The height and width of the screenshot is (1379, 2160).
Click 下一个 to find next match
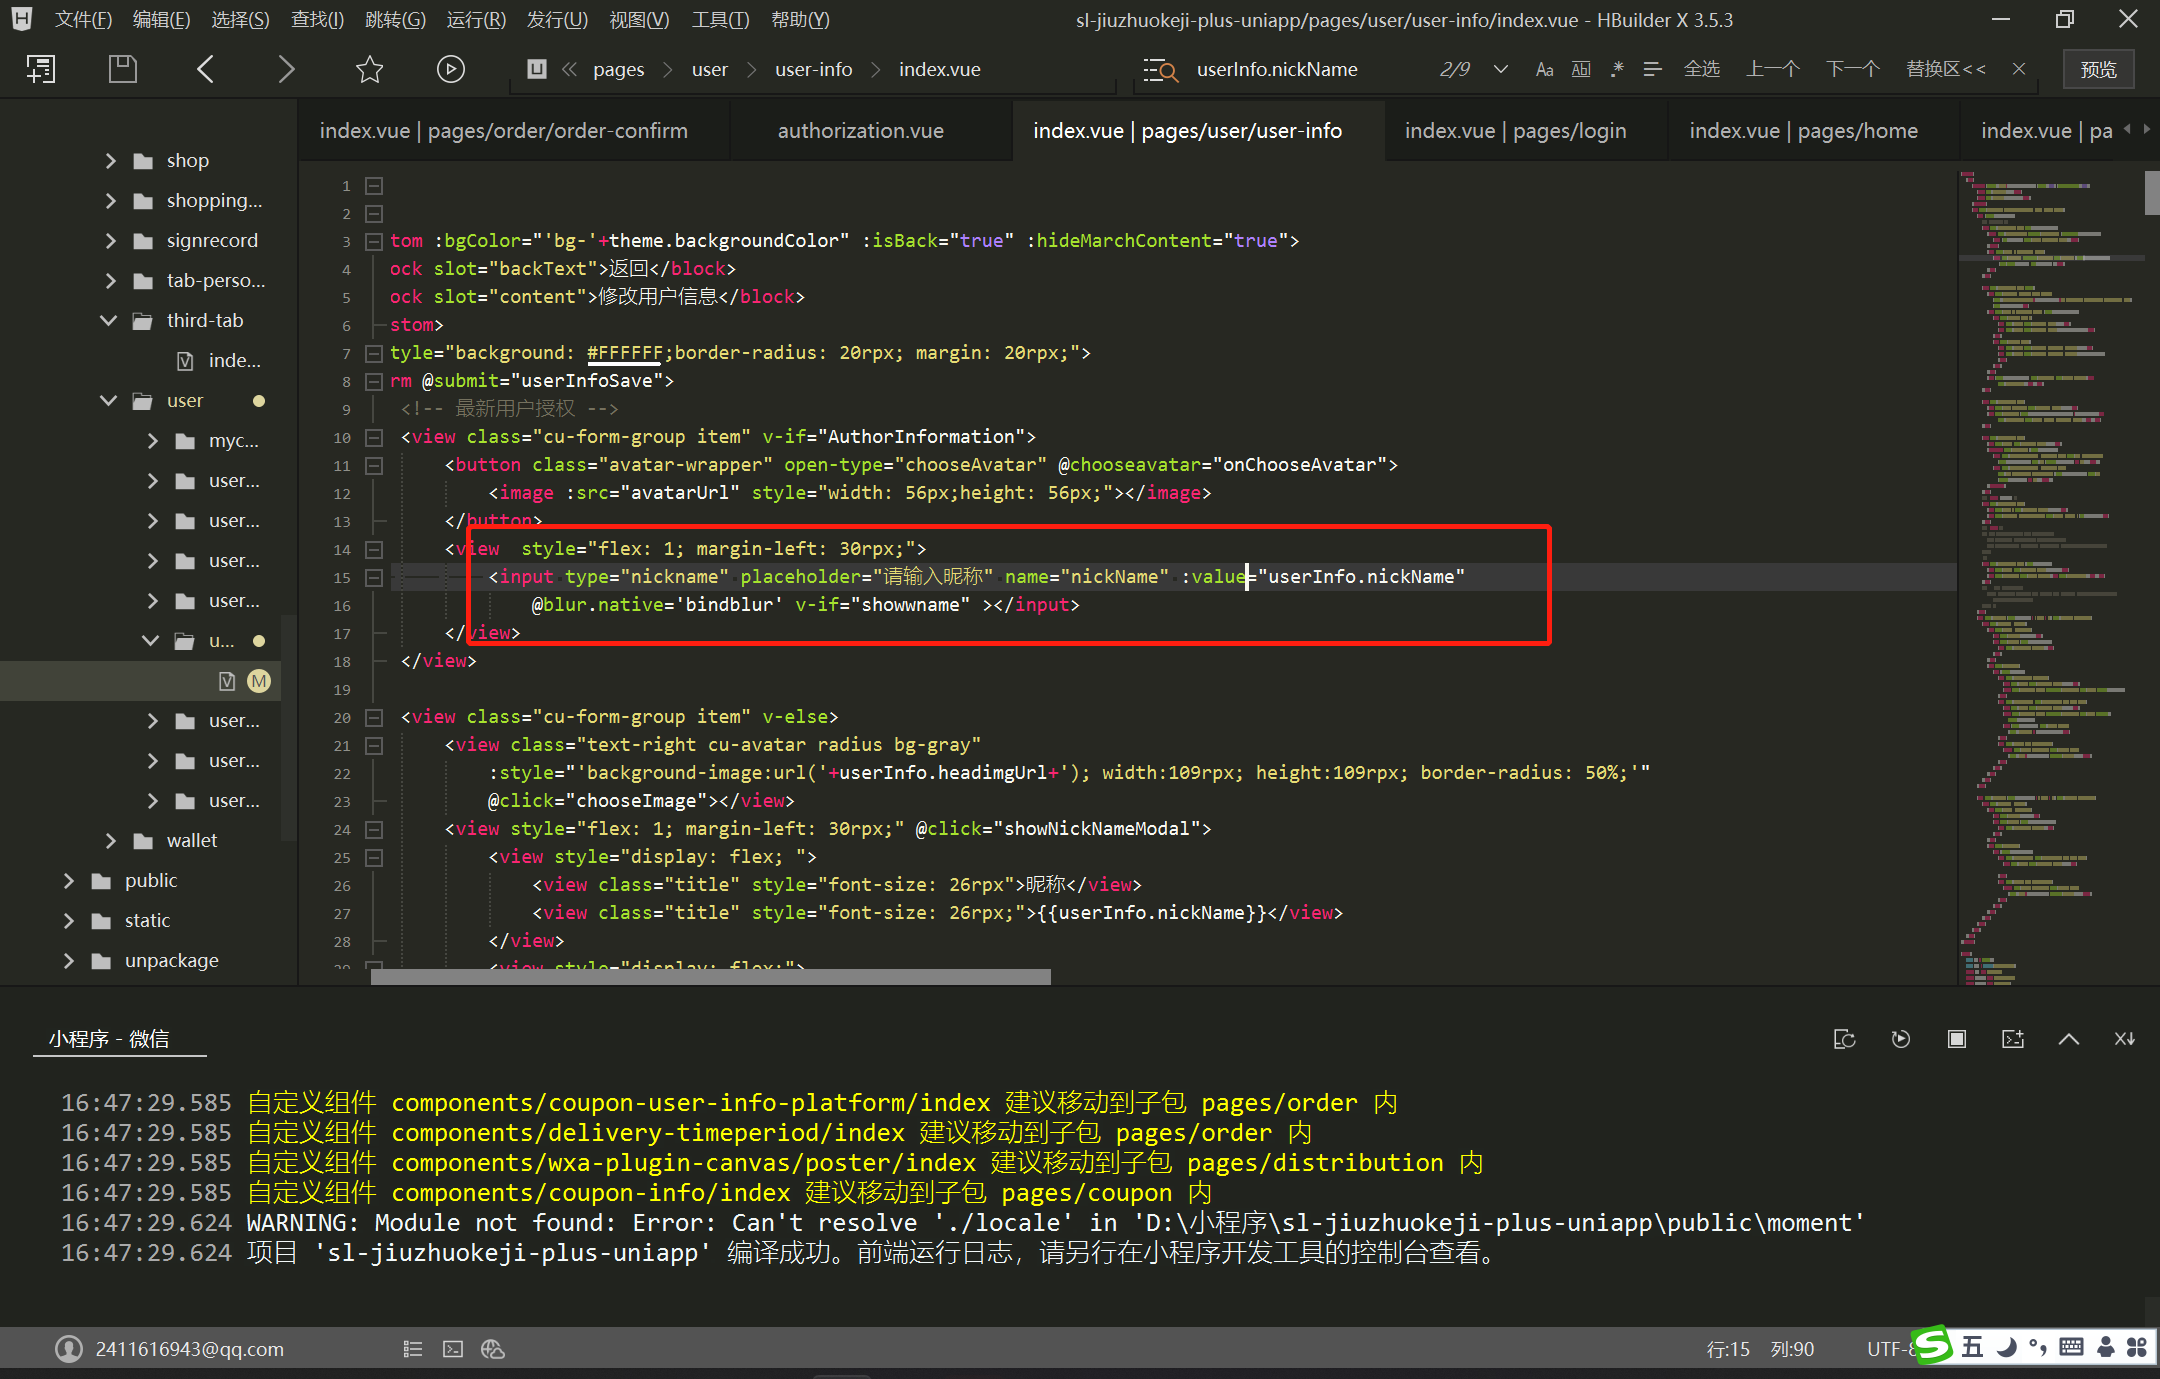tap(1852, 69)
